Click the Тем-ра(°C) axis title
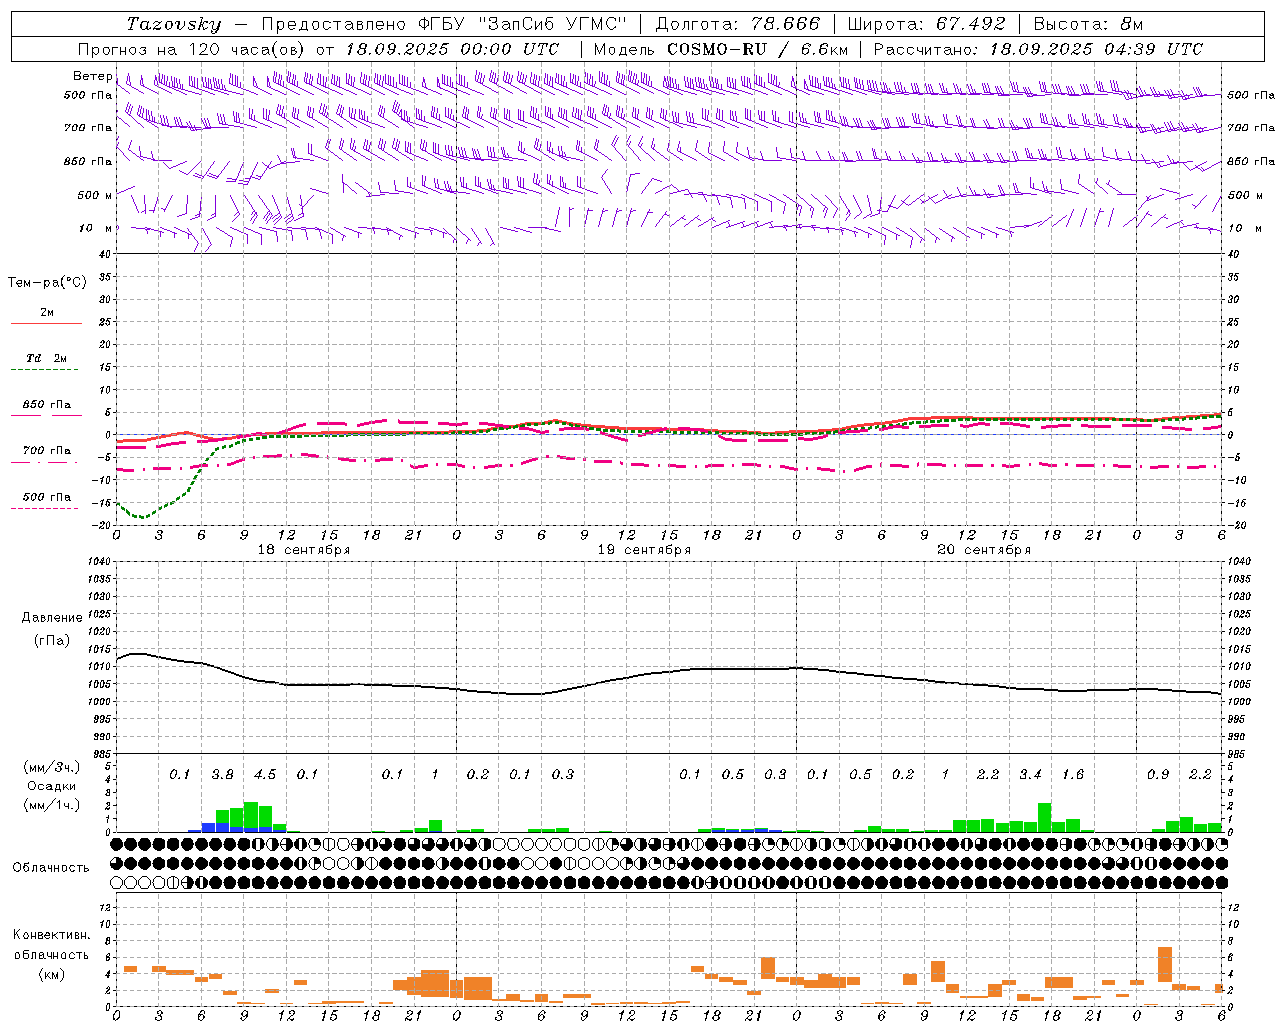This screenshot has width=1280, height=1024. pos(47,283)
